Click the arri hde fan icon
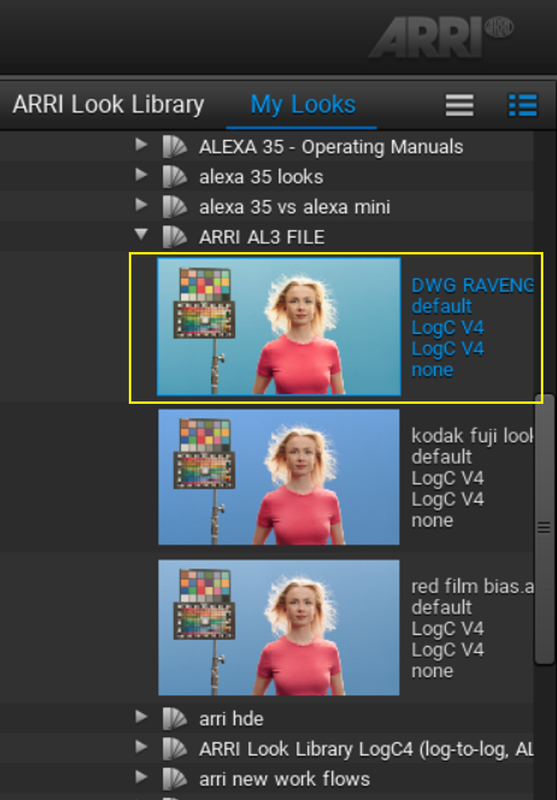 (x=175, y=719)
